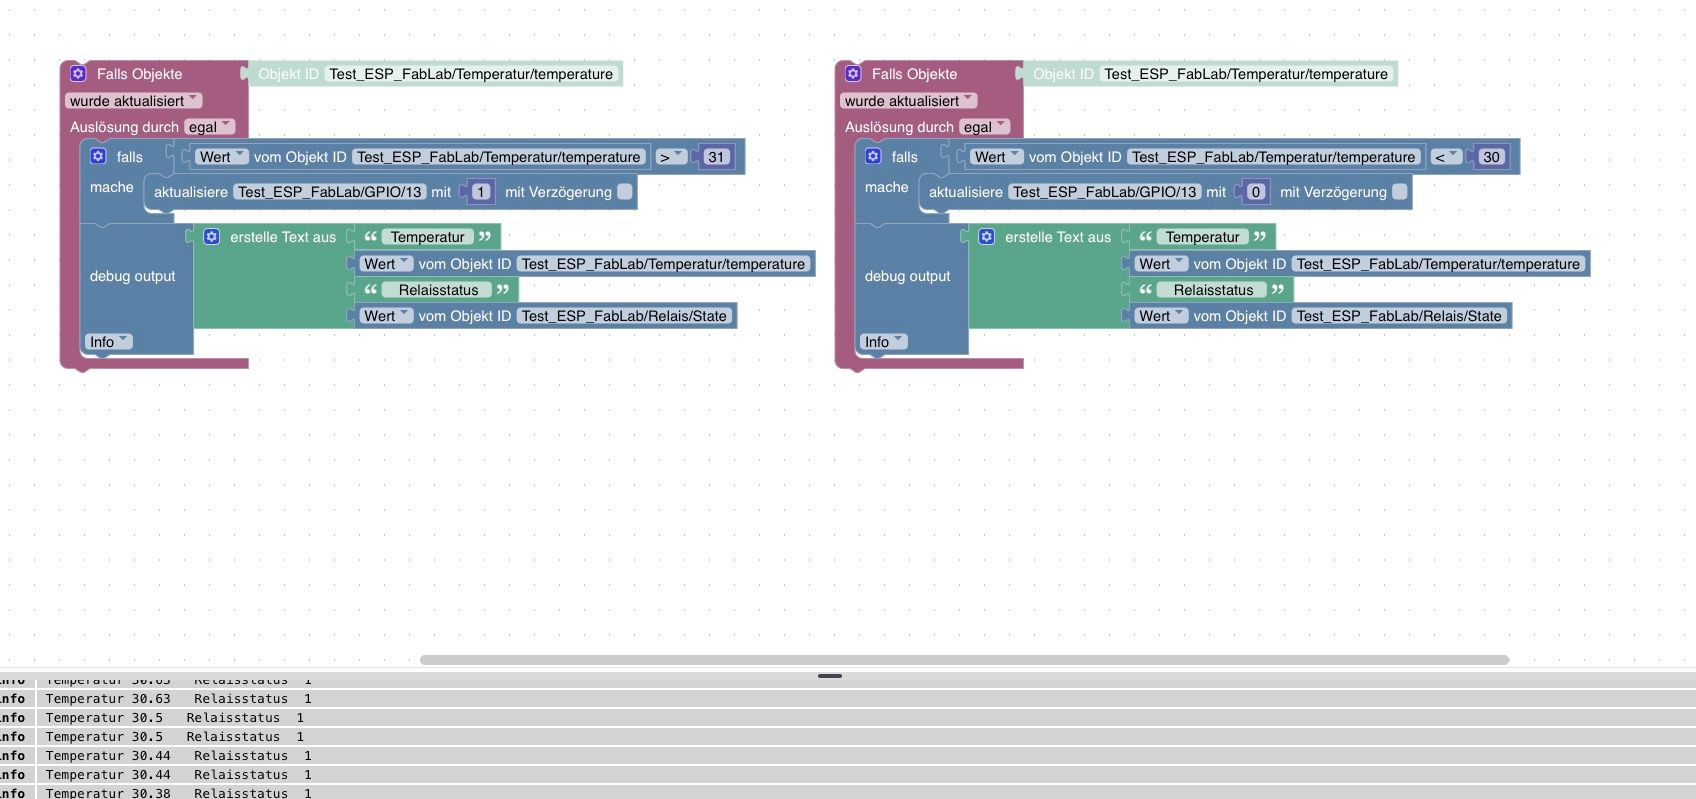Click the log panel resize handle

point(830,676)
